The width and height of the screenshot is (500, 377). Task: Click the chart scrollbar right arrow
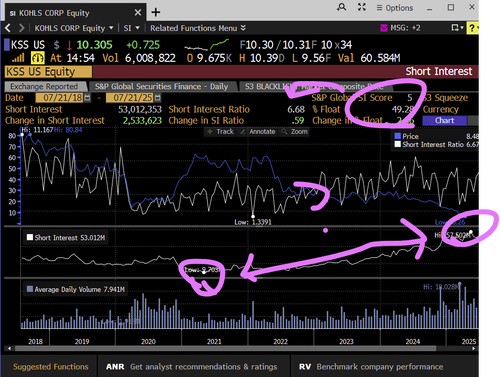click(473, 348)
